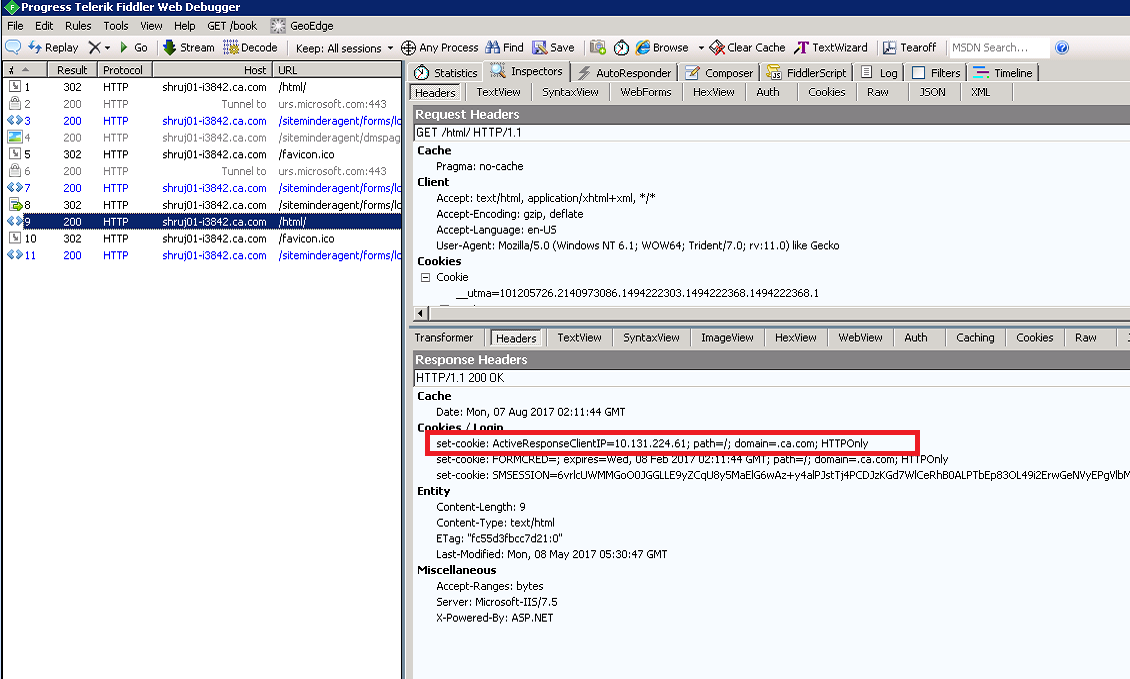This screenshot has height=679, width=1130.
Task: Click the Go resume button
Action: 133,48
